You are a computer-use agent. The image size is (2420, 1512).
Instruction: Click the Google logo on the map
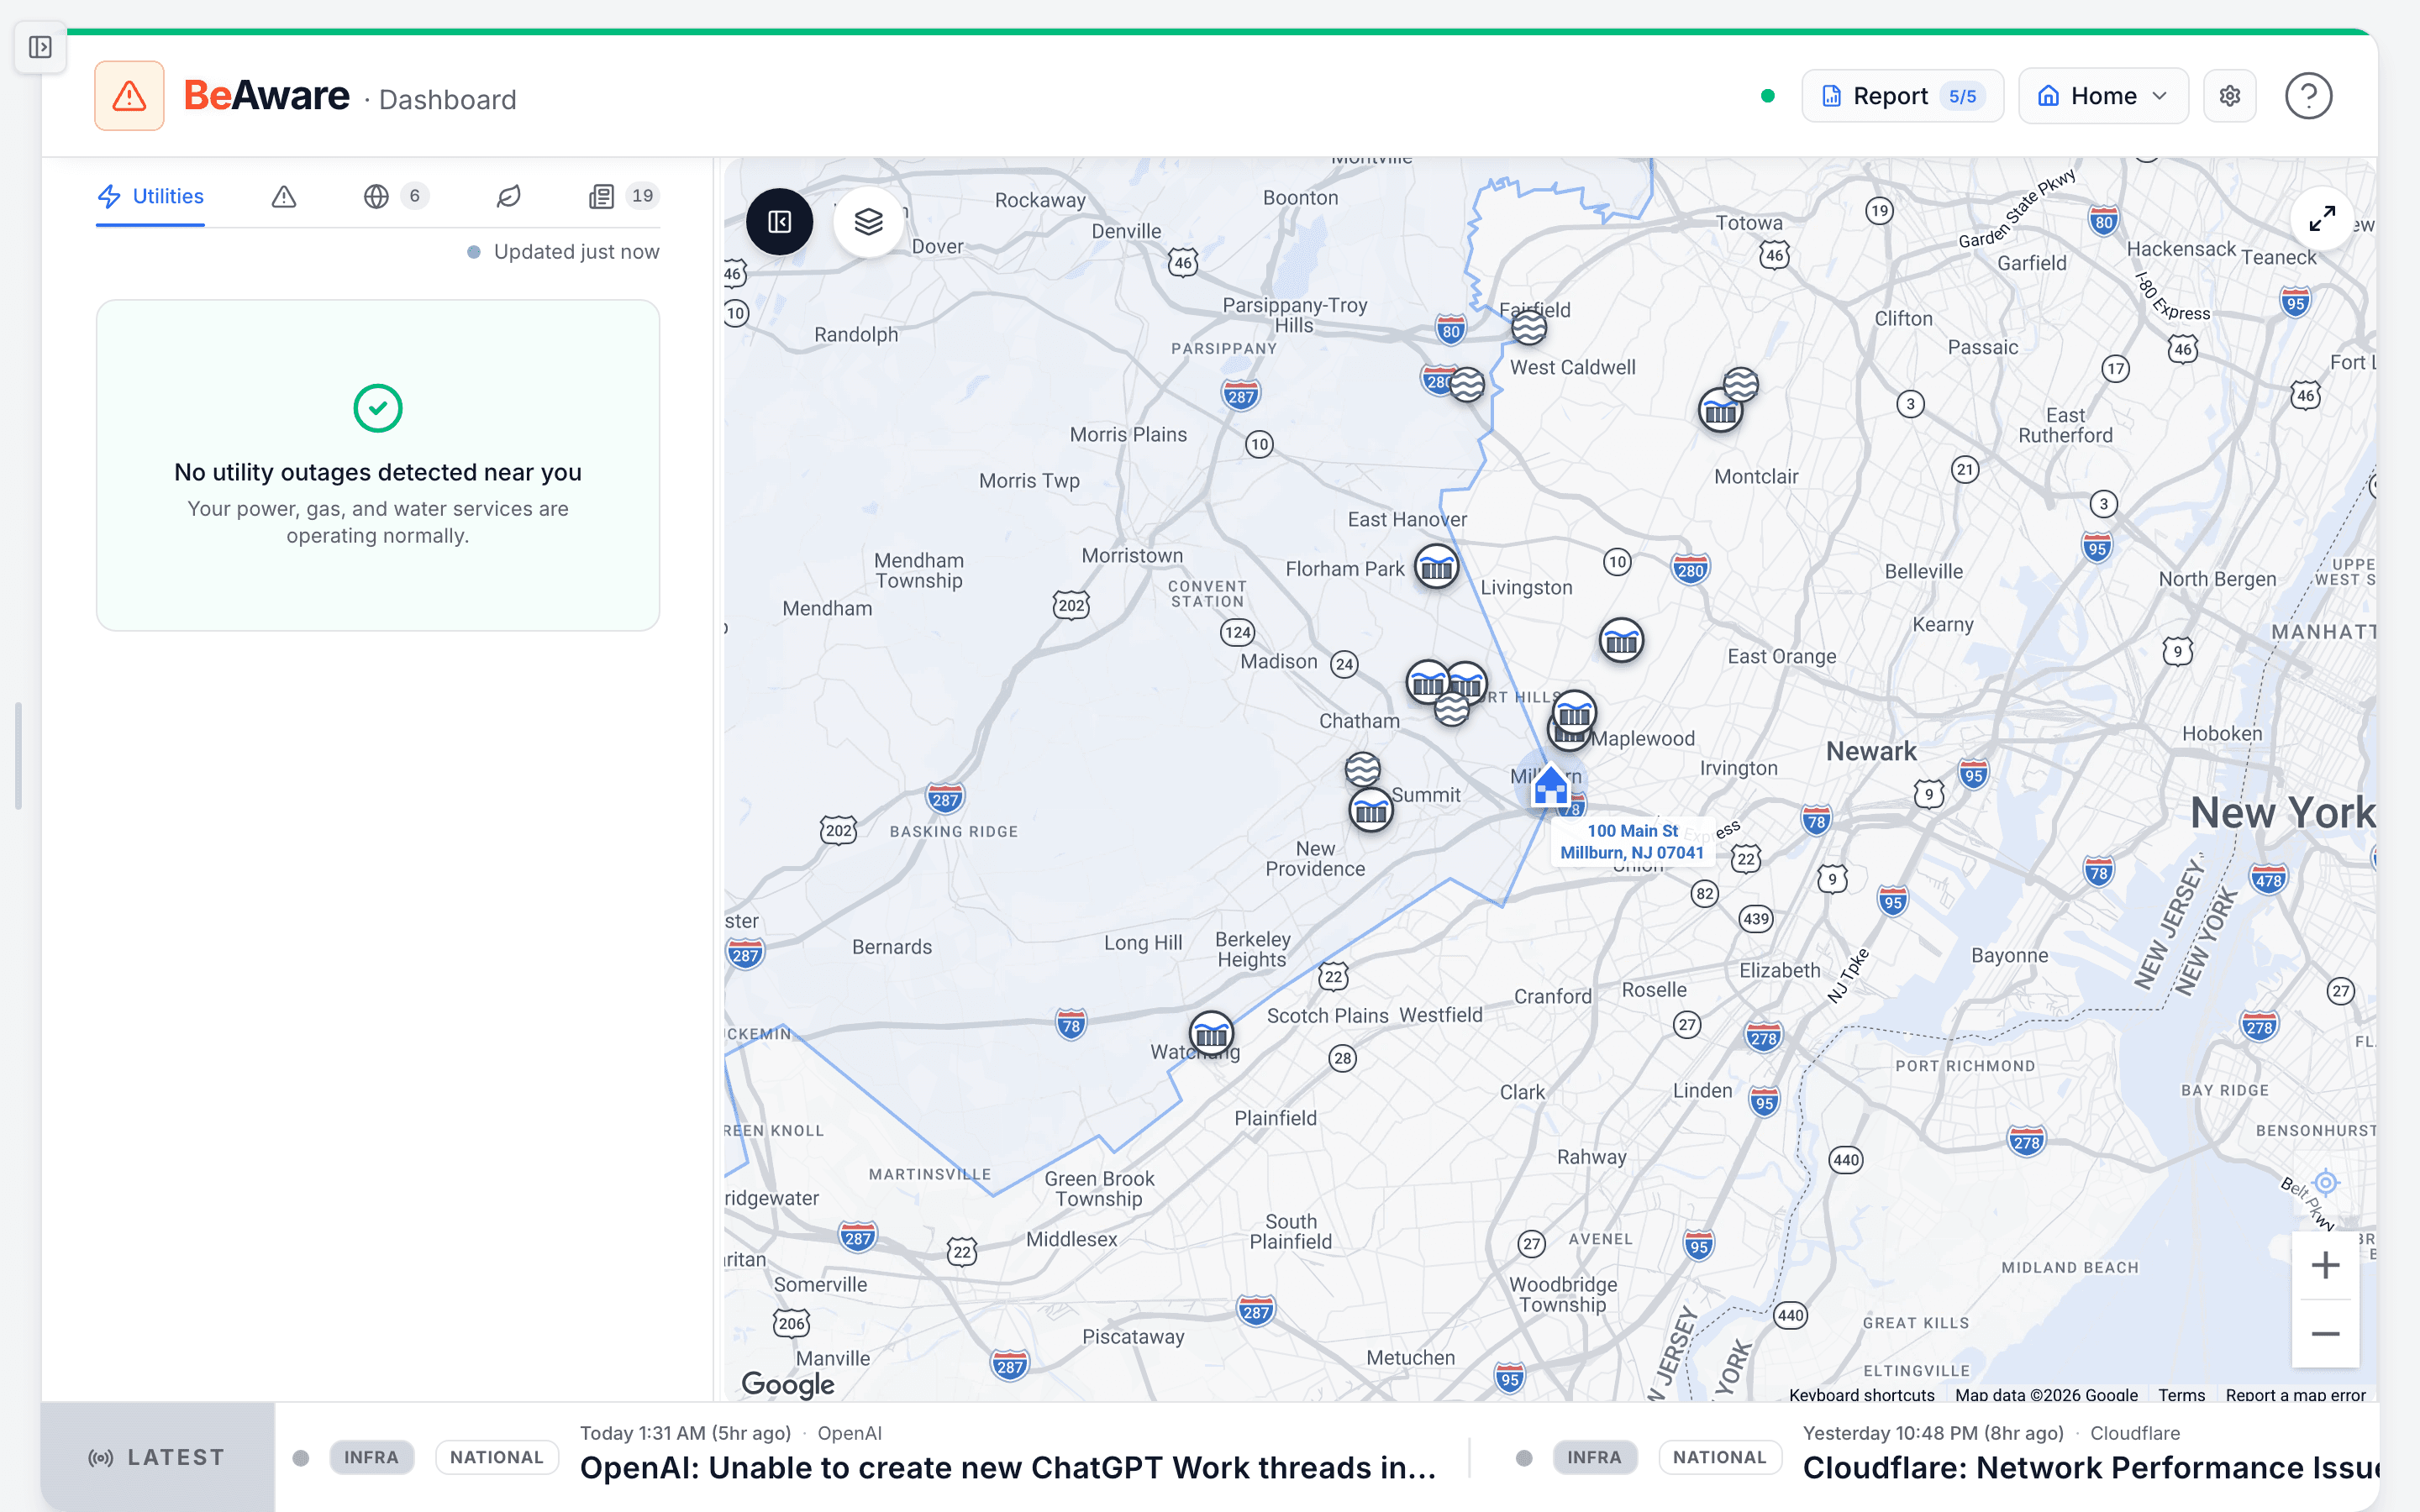[788, 1384]
